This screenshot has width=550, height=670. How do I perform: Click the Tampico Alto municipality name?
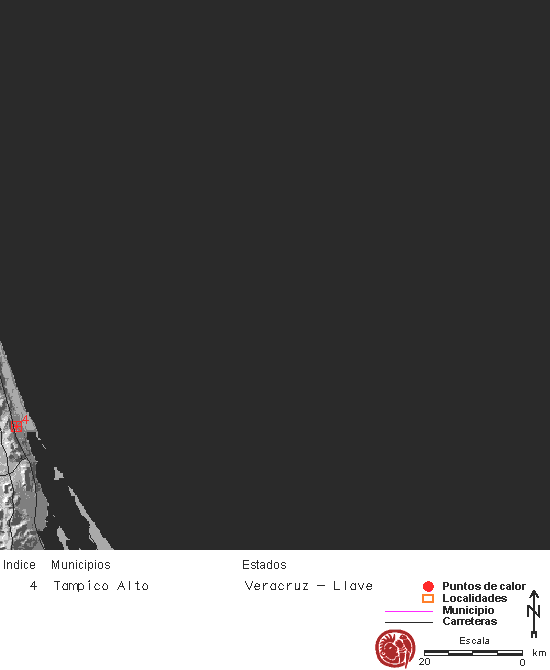(x=101, y=585)
